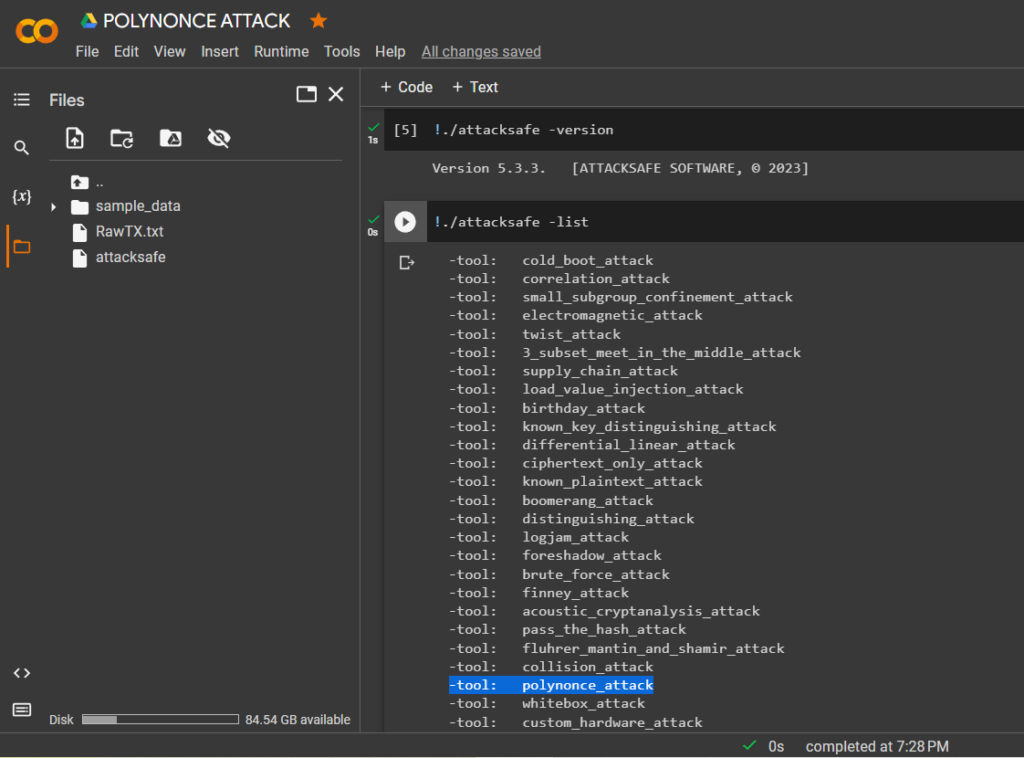This screenshot has width=1024, height=758.
Task: Open the table of contents sidebar icon
Action: tap(22, 99)
